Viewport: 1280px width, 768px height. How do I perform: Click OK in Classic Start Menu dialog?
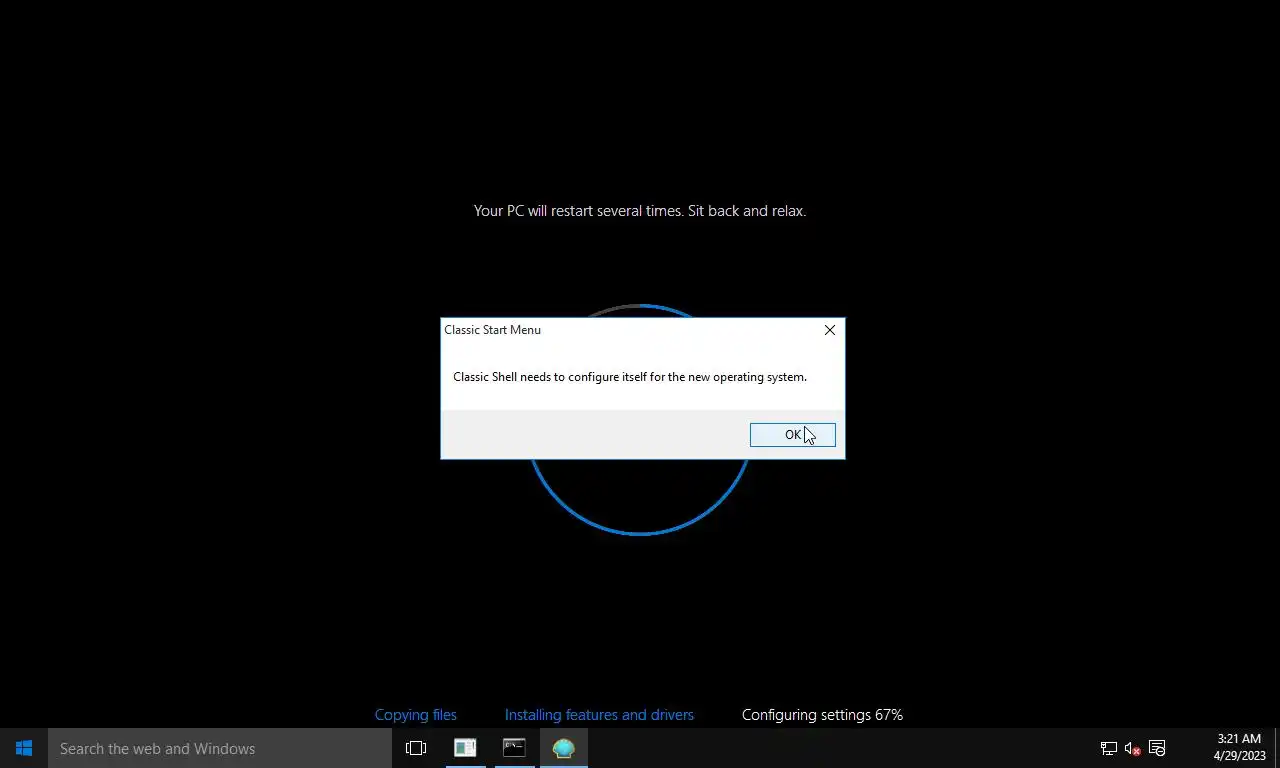click(792, 434)
